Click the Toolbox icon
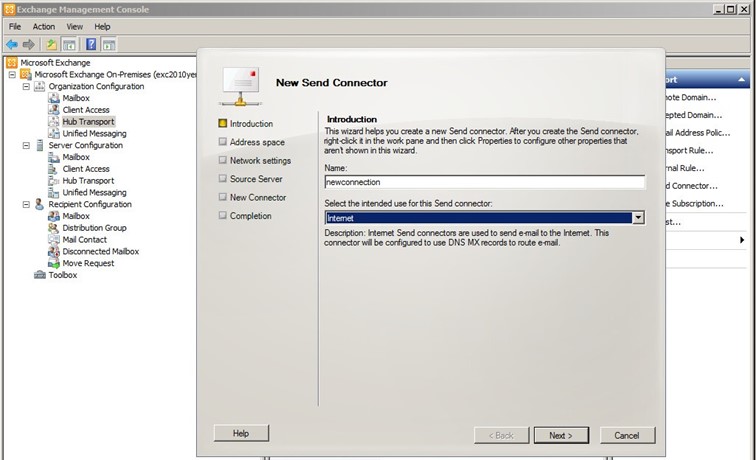The width and height of the screenshot is (756, 460). (40, 275)
